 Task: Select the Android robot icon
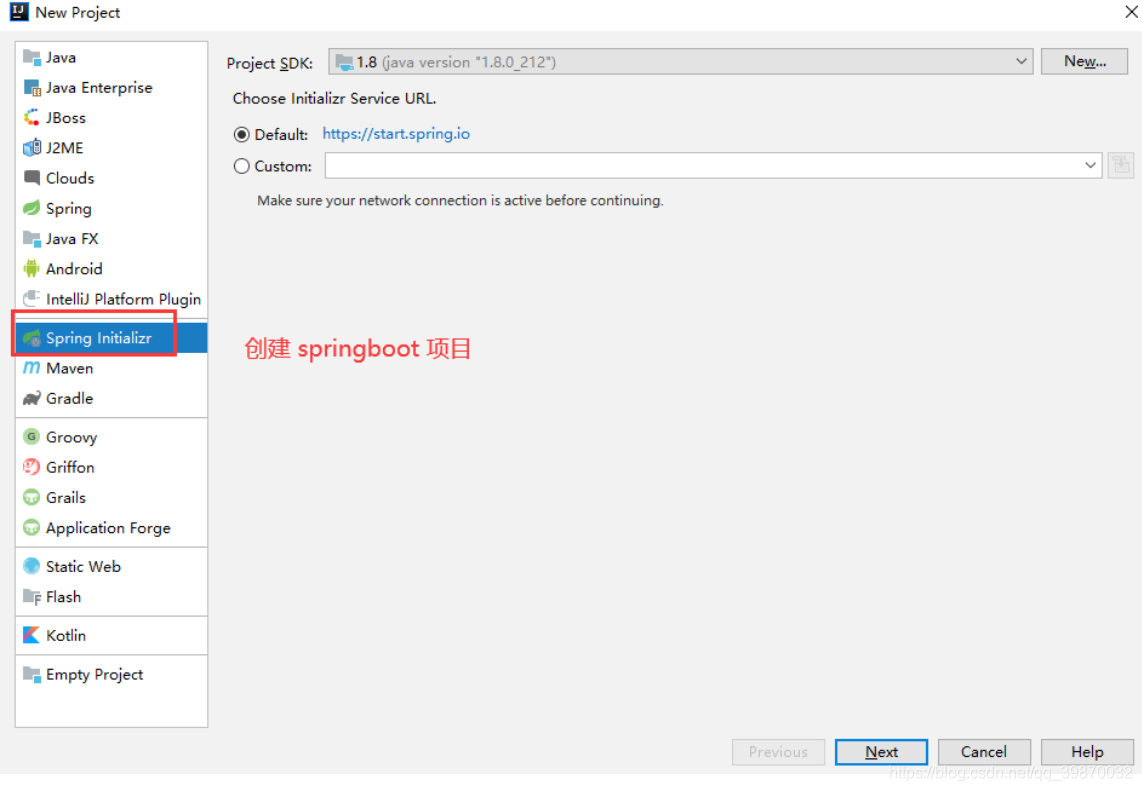click(31, 269)
